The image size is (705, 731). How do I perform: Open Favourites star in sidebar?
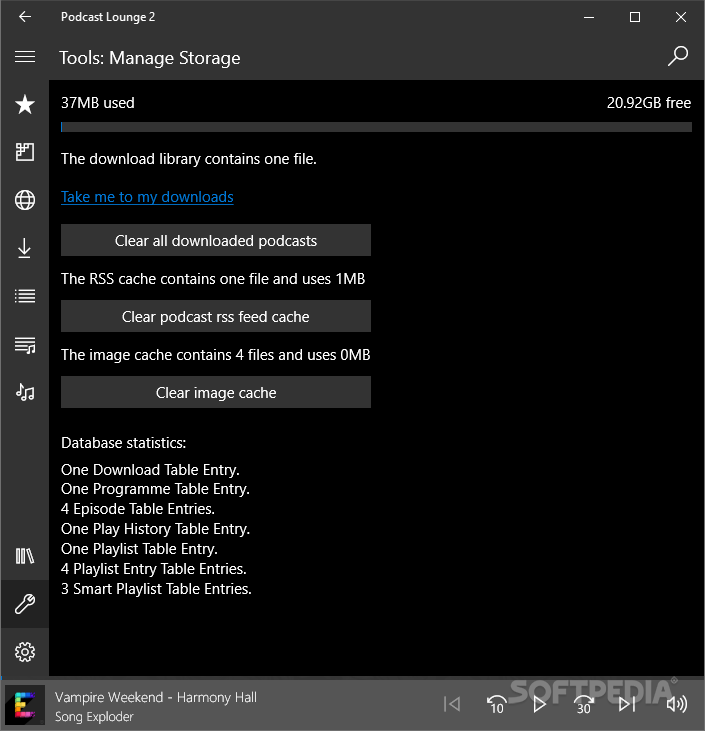coord(25,104)
